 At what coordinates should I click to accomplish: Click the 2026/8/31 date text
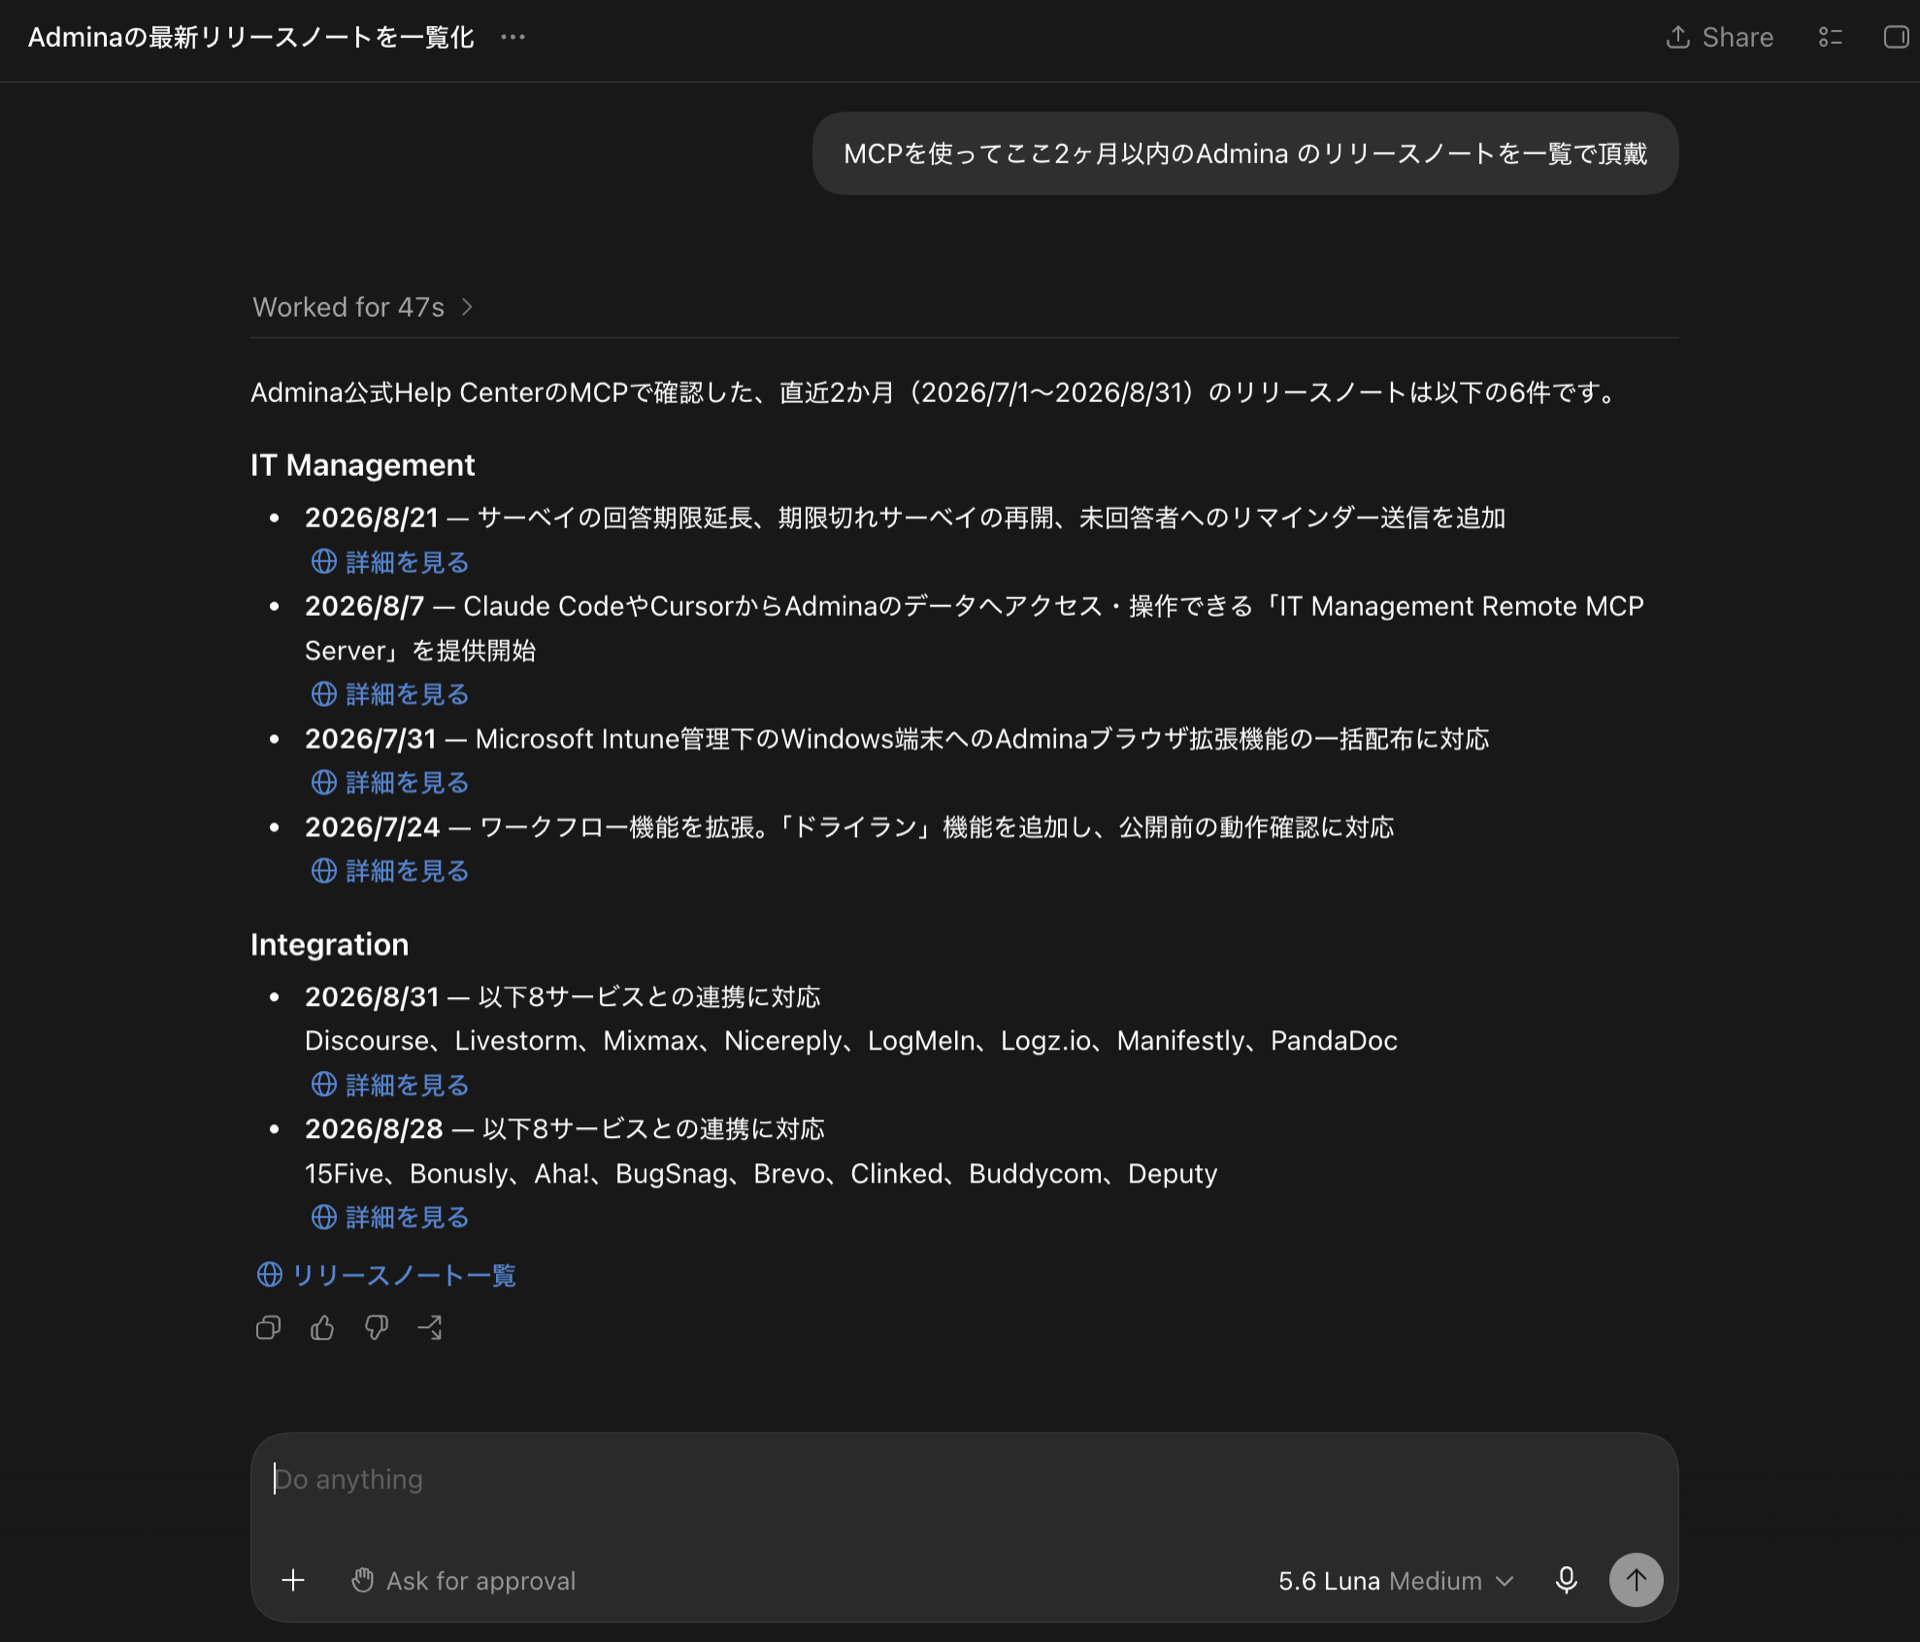click(x=372, y=997)
